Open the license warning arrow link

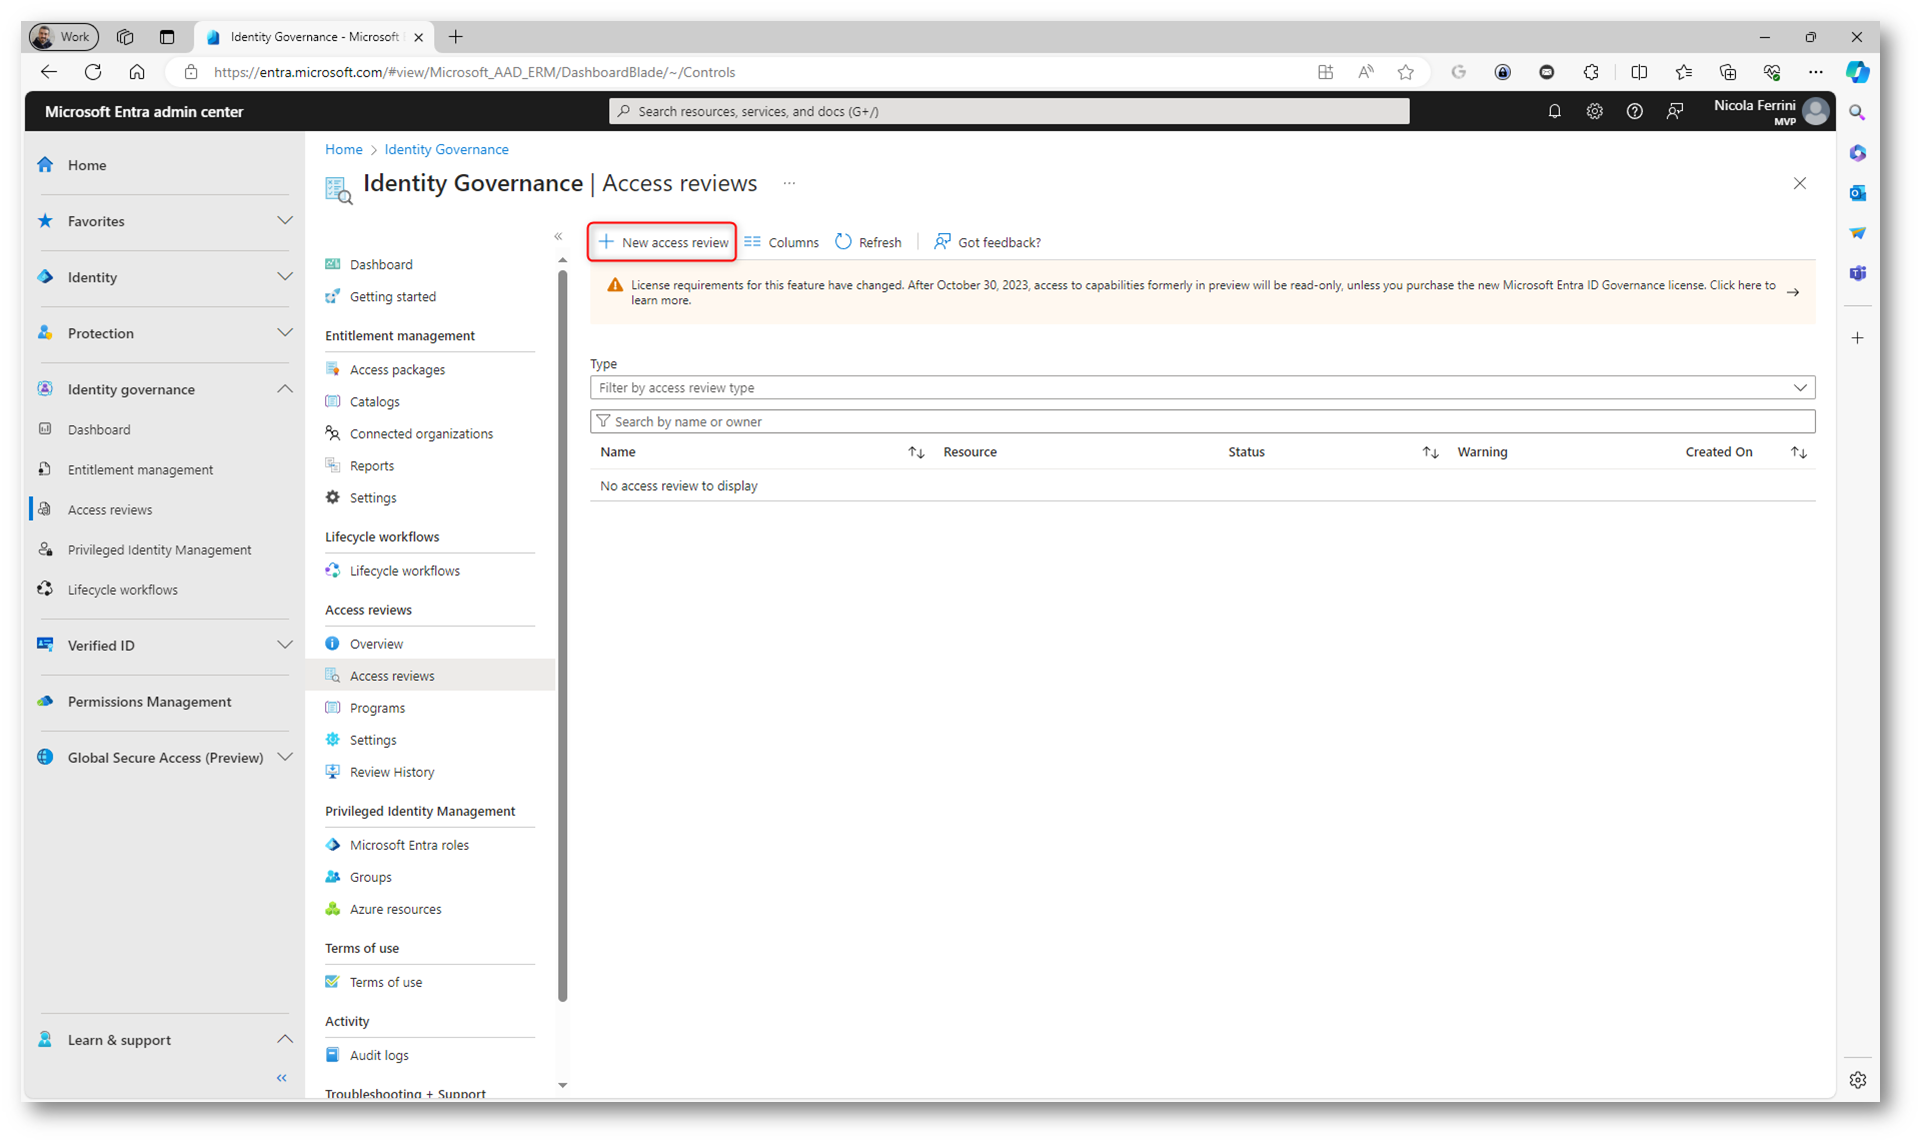(1793, 293)
